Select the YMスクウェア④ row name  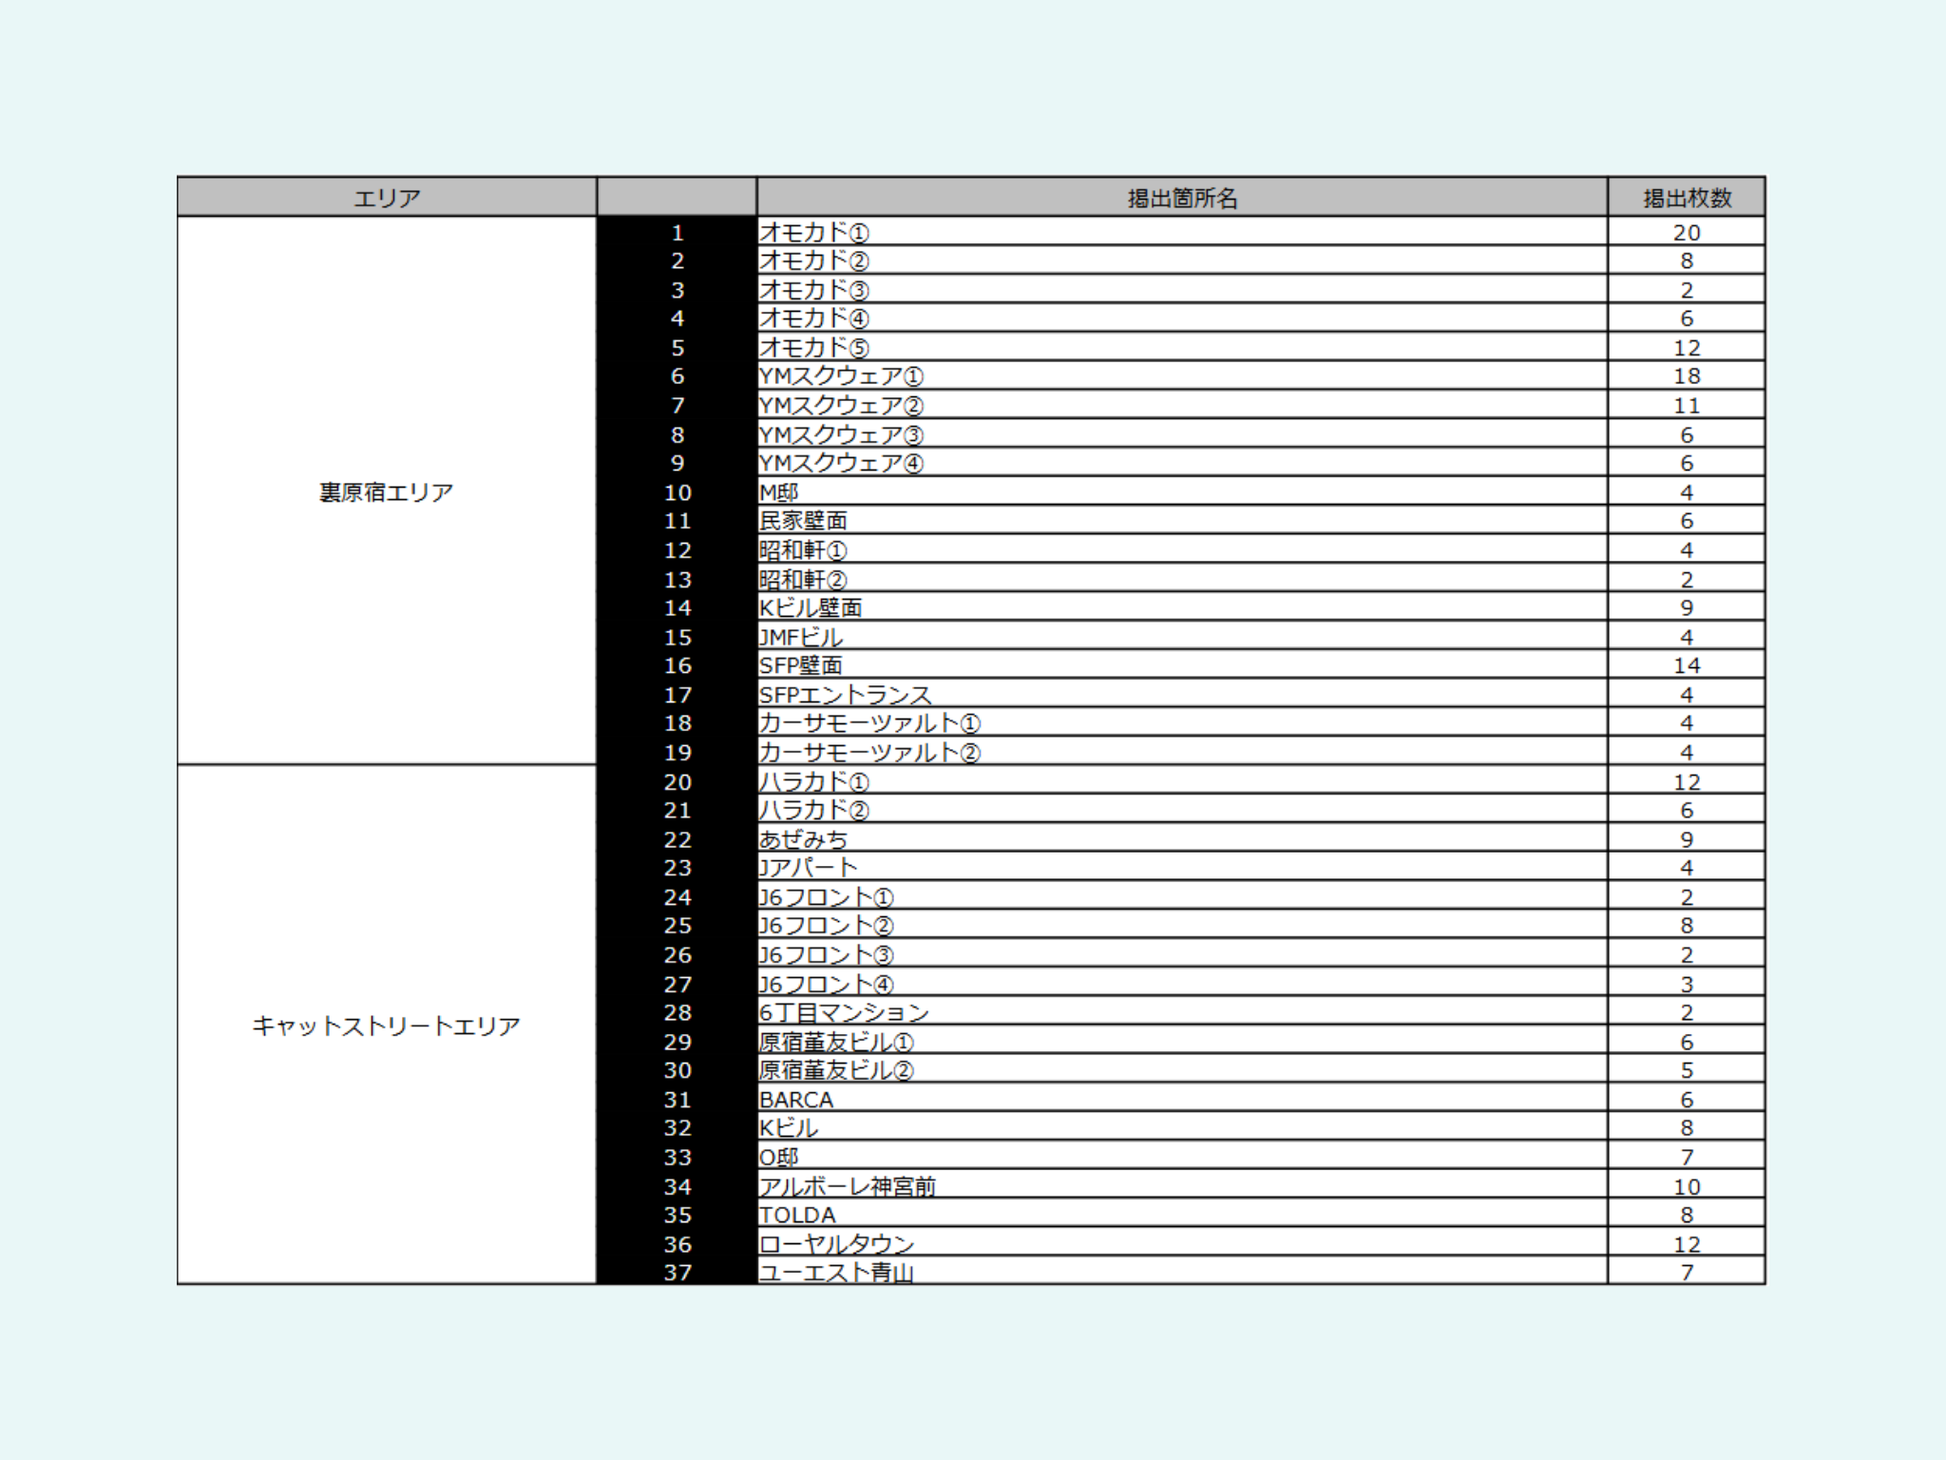coord(1182,463)
